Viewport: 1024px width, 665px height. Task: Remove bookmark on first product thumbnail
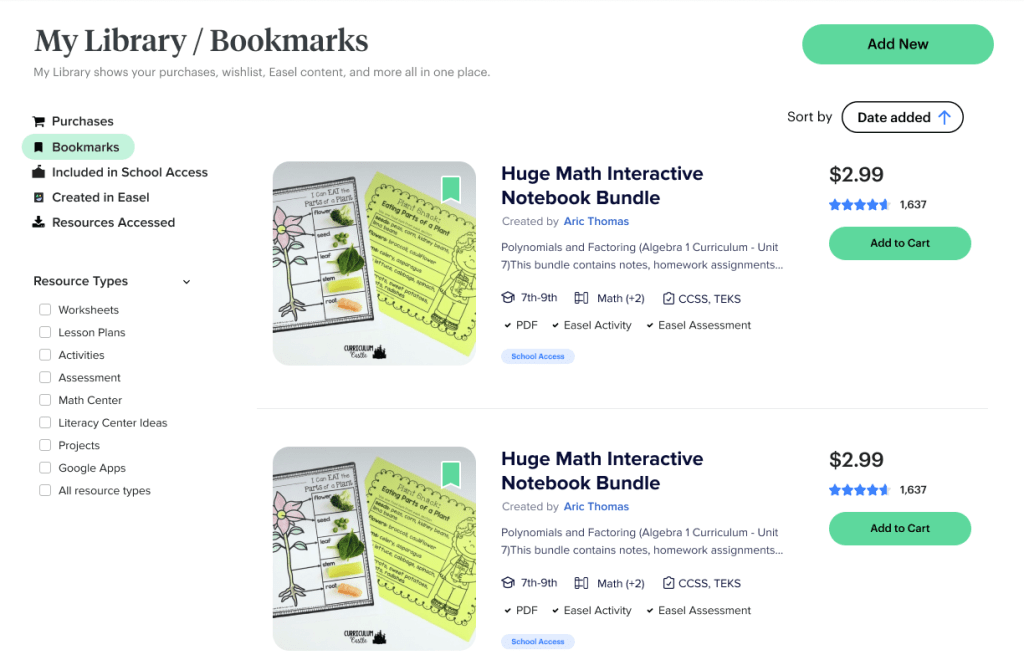click(450, 189)
